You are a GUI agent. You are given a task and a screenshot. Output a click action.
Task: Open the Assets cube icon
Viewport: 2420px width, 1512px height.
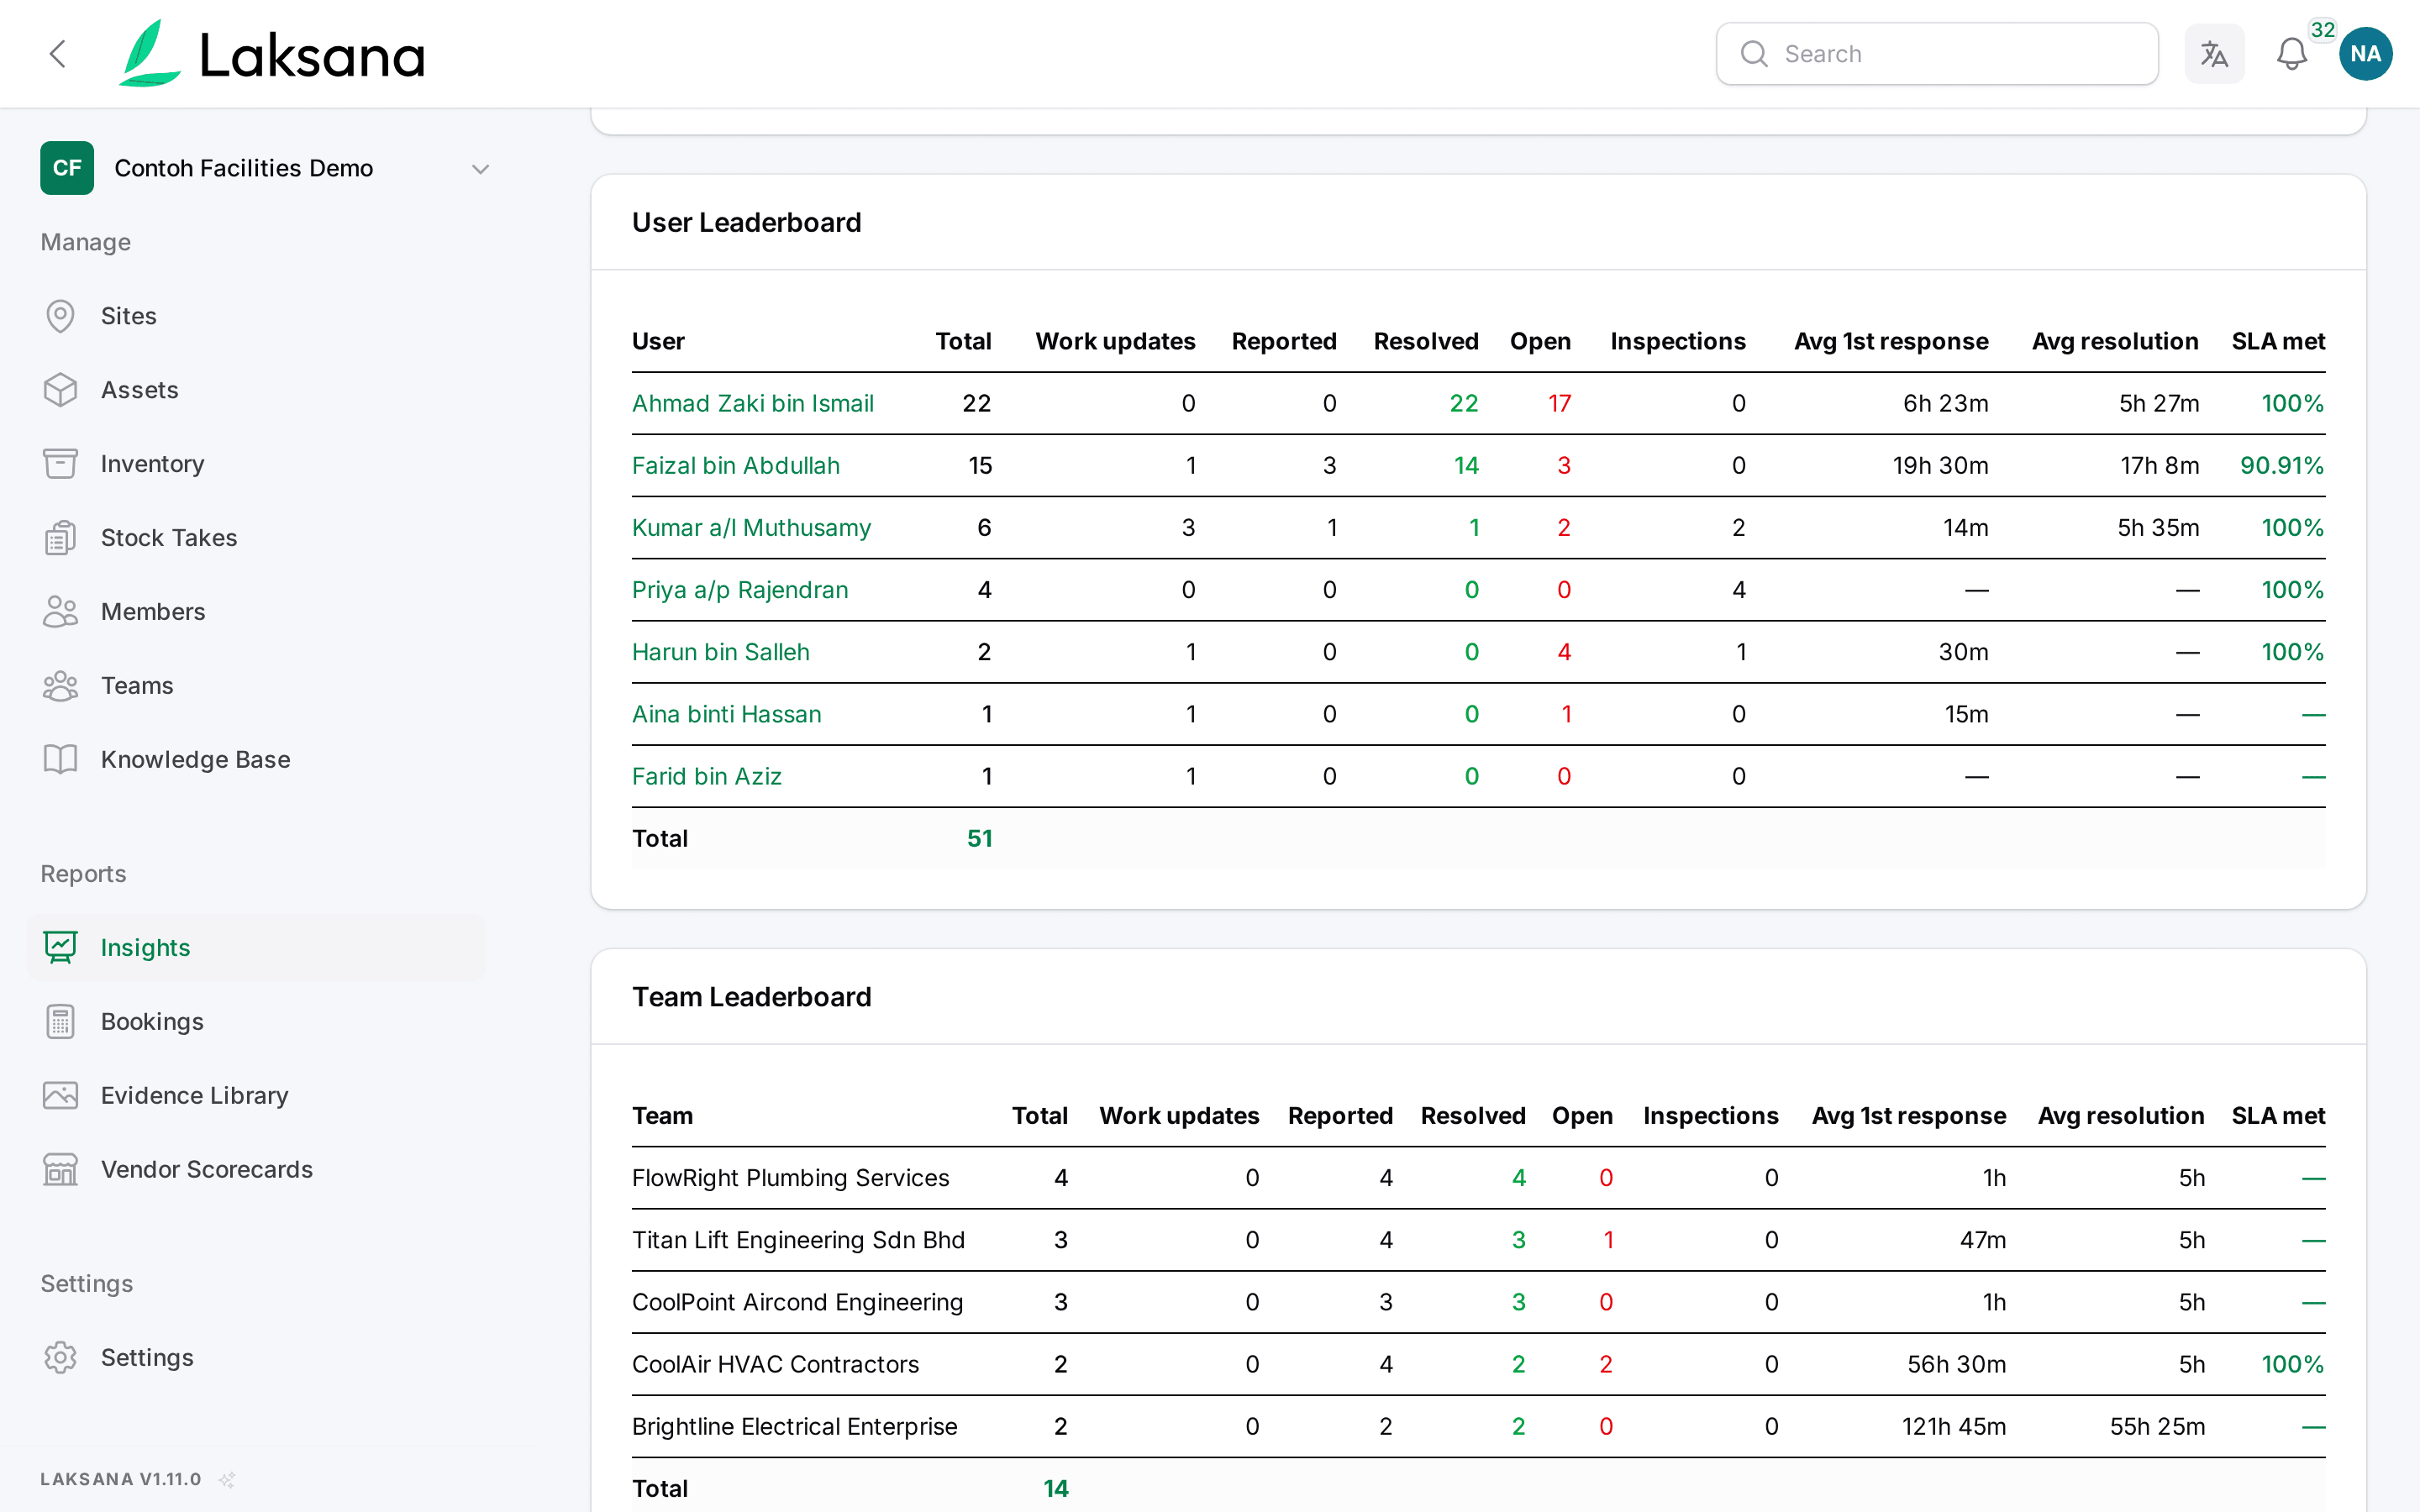pos(60,390)
